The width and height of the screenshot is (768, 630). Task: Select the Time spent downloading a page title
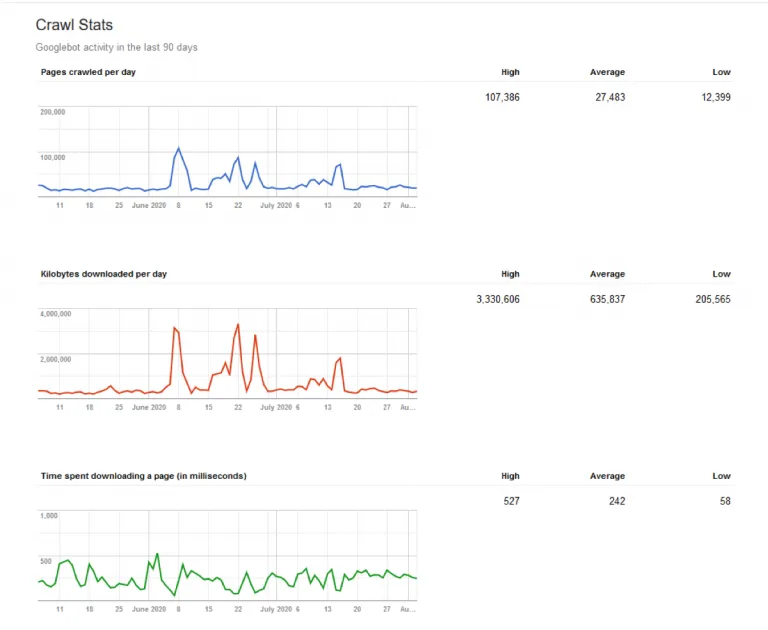[x=144, y=476]
